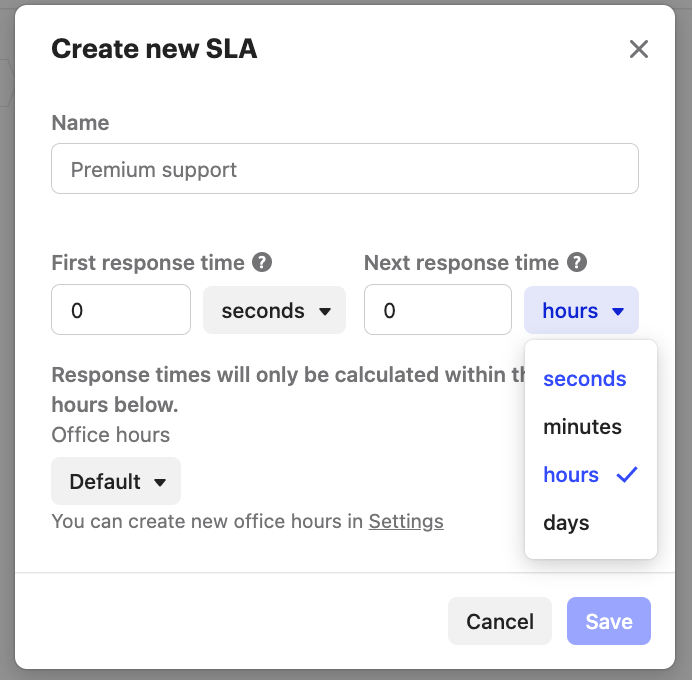Select days from the unit list

click(566, 523)
